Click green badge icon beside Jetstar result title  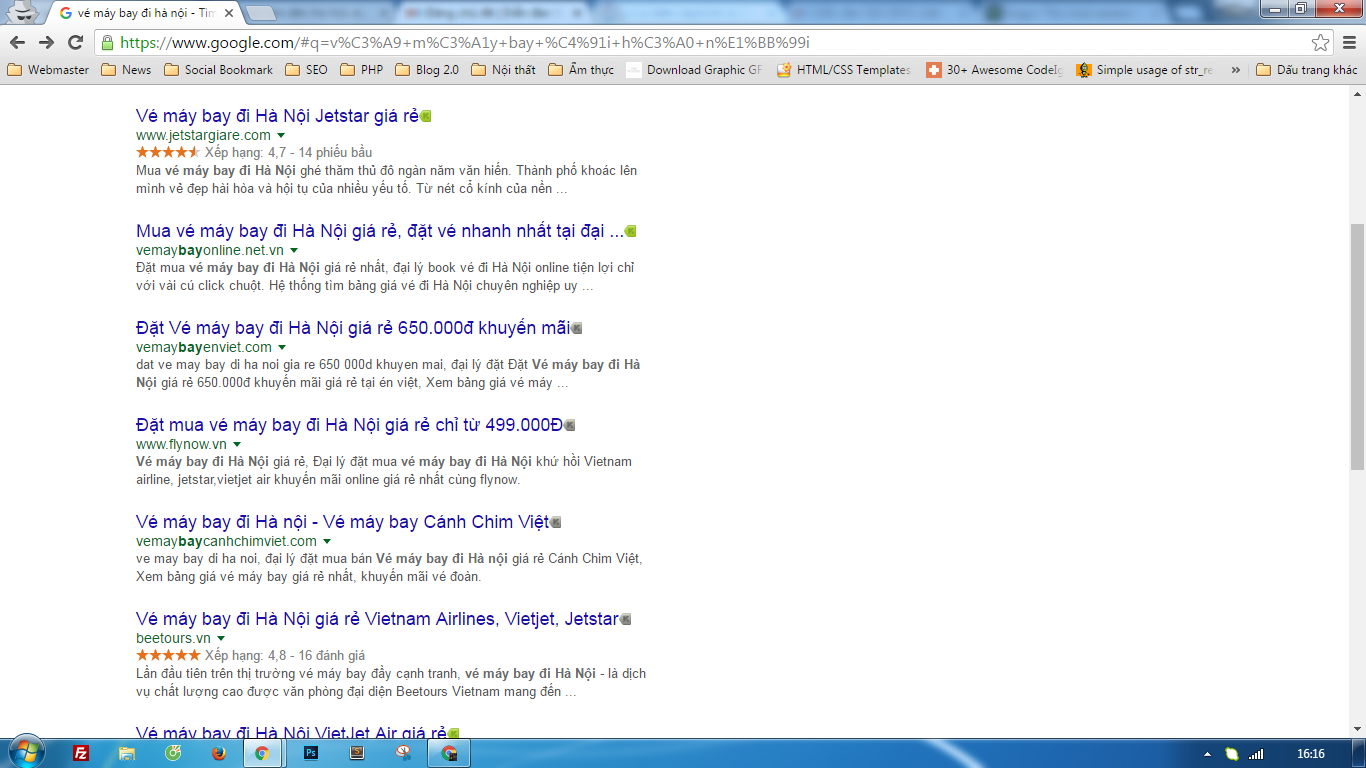(x=426, y=116)
